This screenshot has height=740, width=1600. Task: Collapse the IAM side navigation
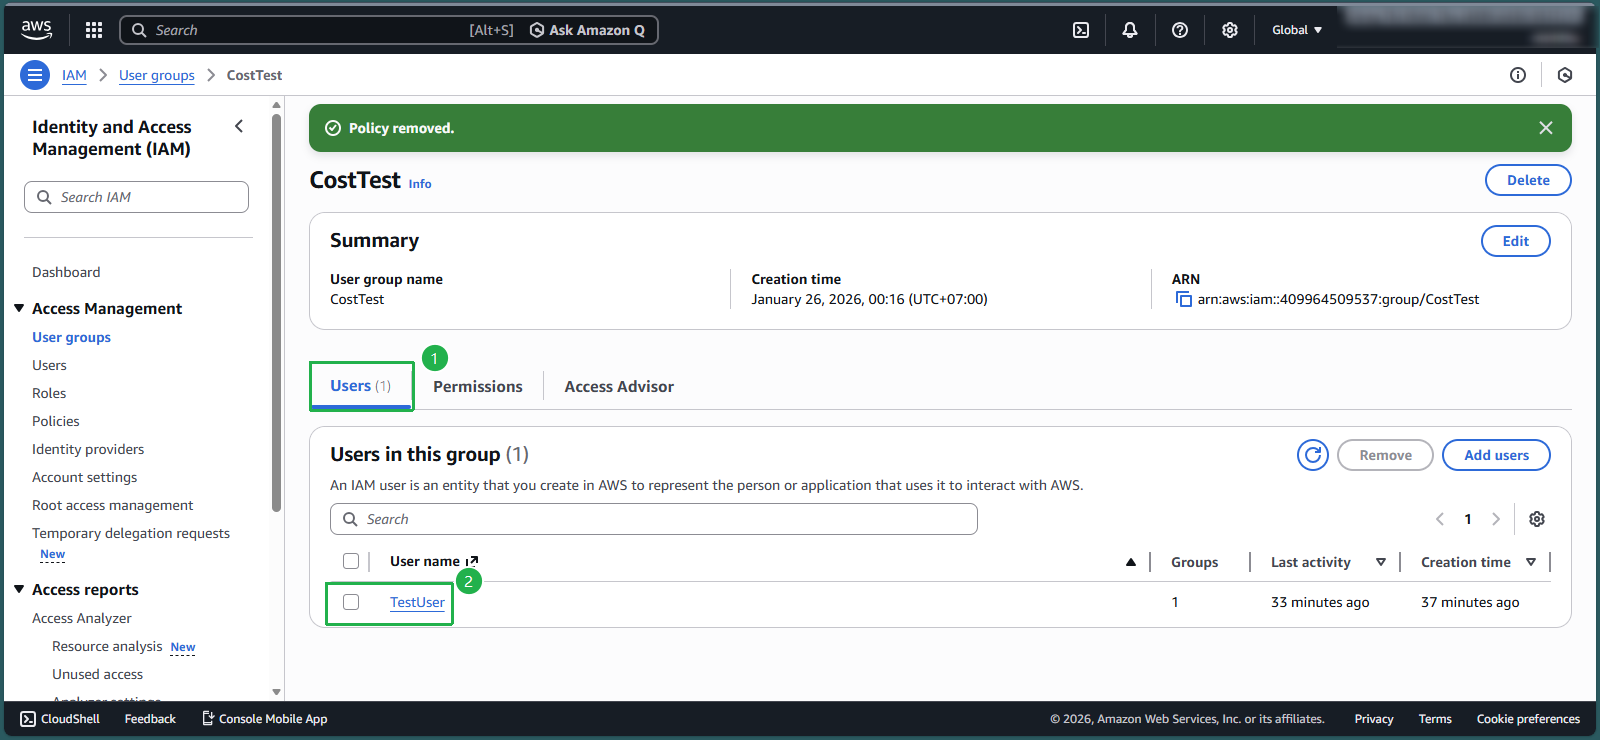(239, 126)
